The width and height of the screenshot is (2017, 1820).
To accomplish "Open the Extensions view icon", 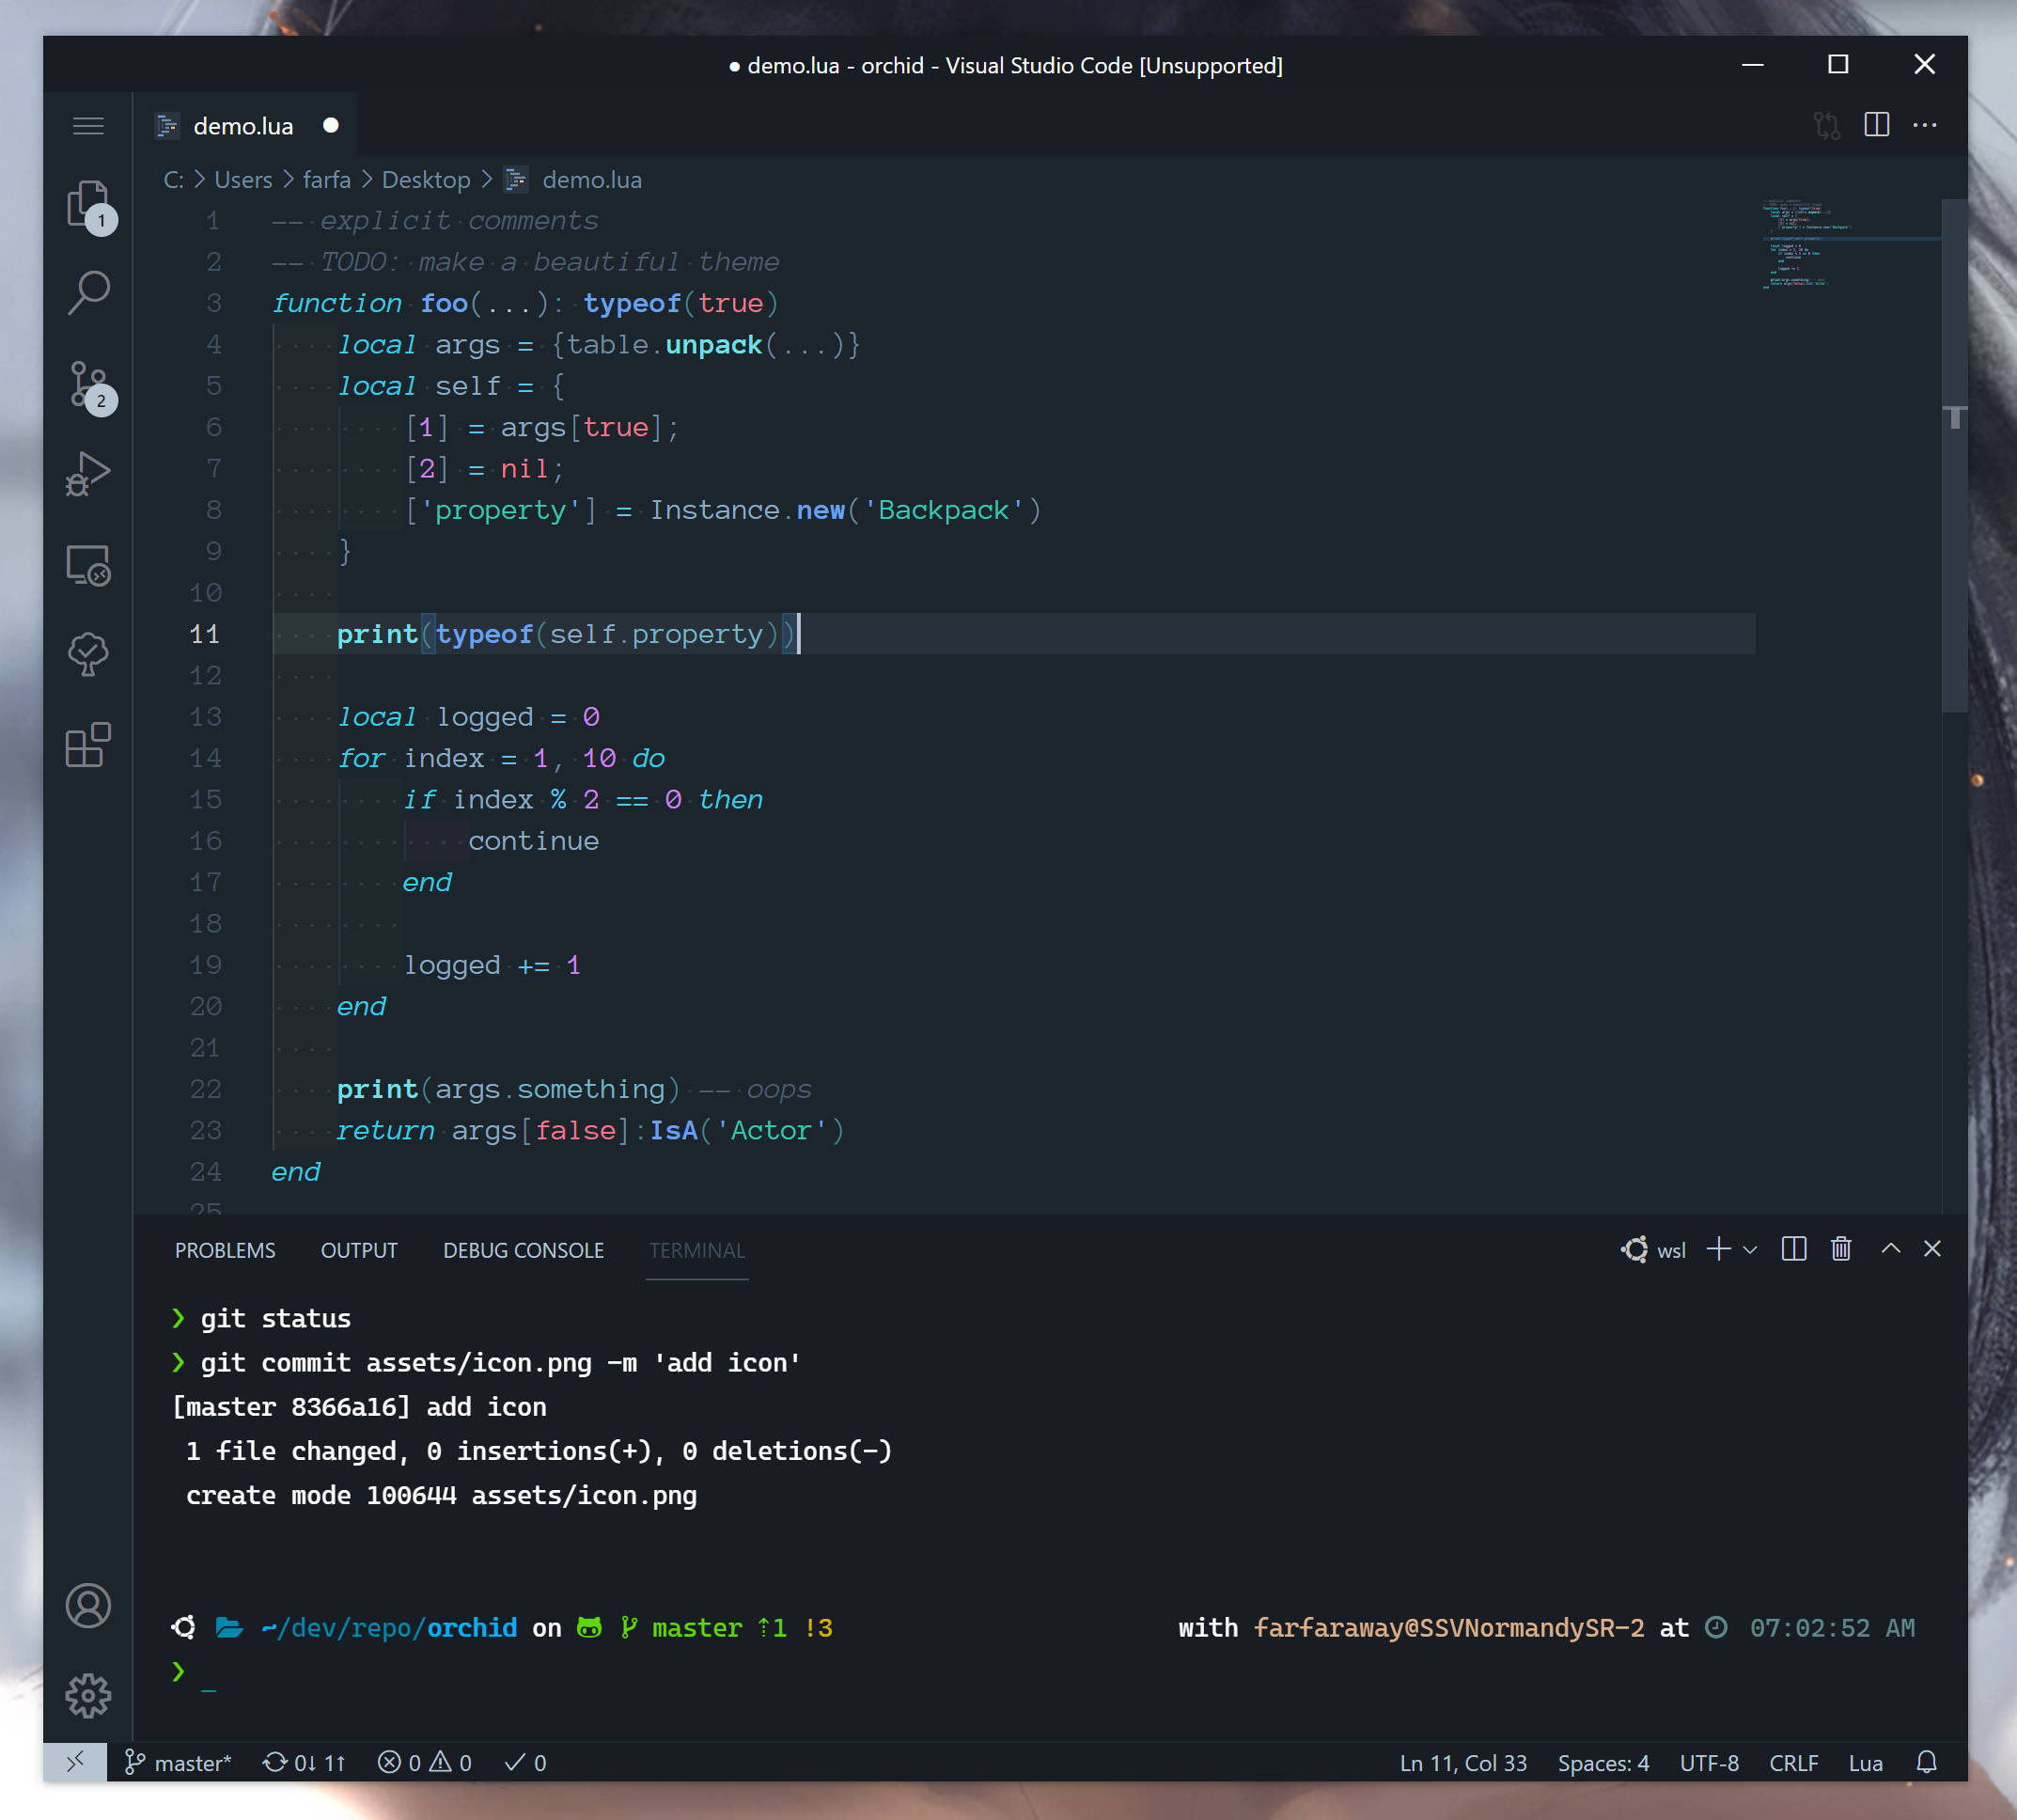I will click(88, 746).
